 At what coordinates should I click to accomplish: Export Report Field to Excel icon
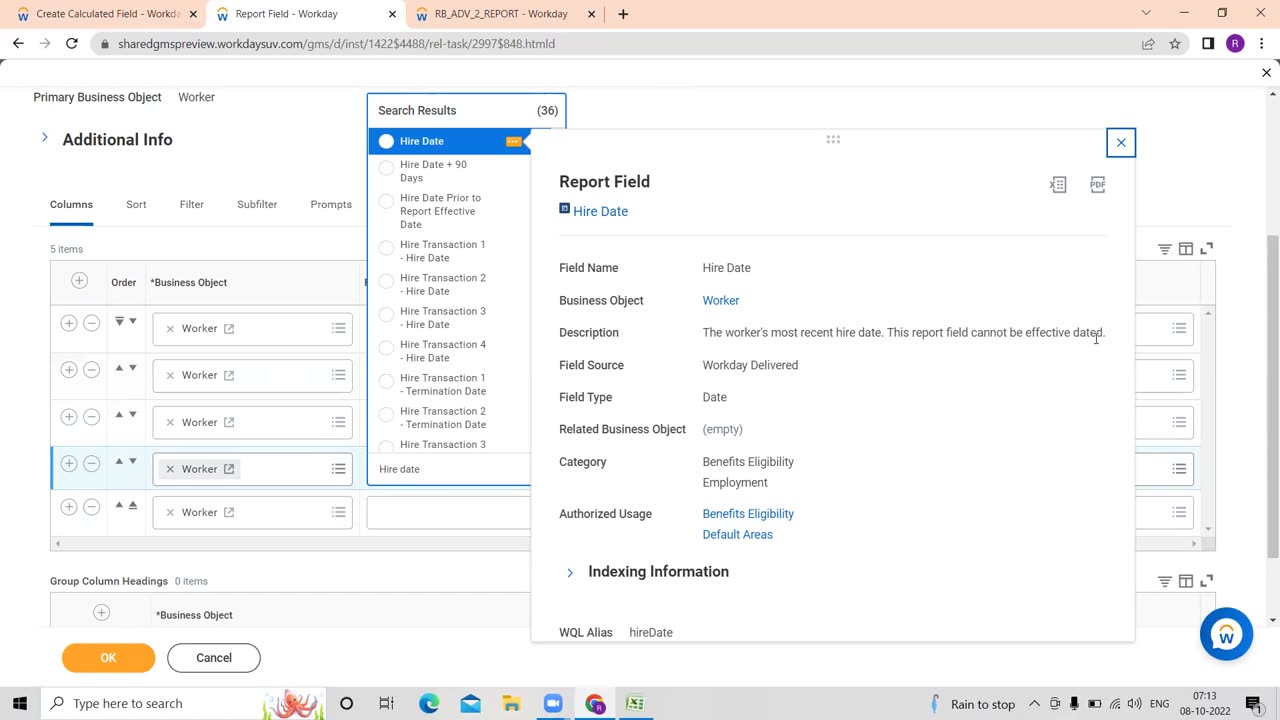pos(1058,184)
